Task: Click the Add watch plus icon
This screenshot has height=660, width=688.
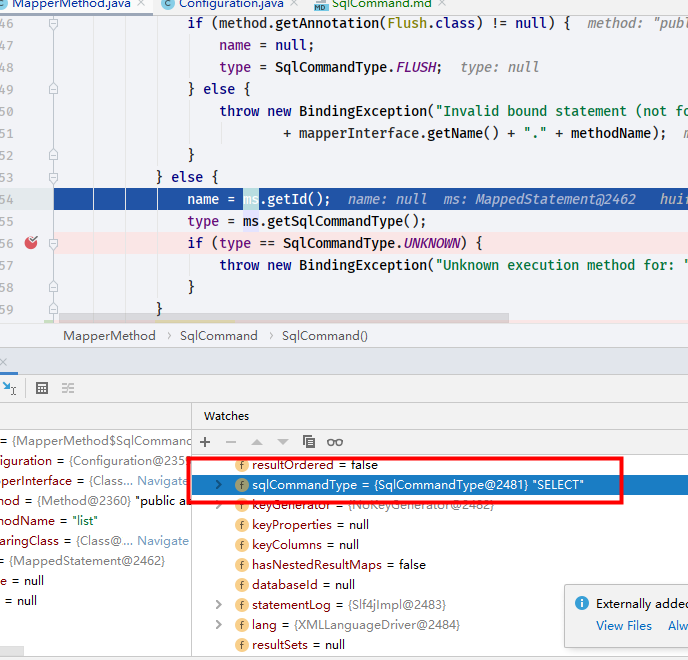Action: tap(205, 441)
